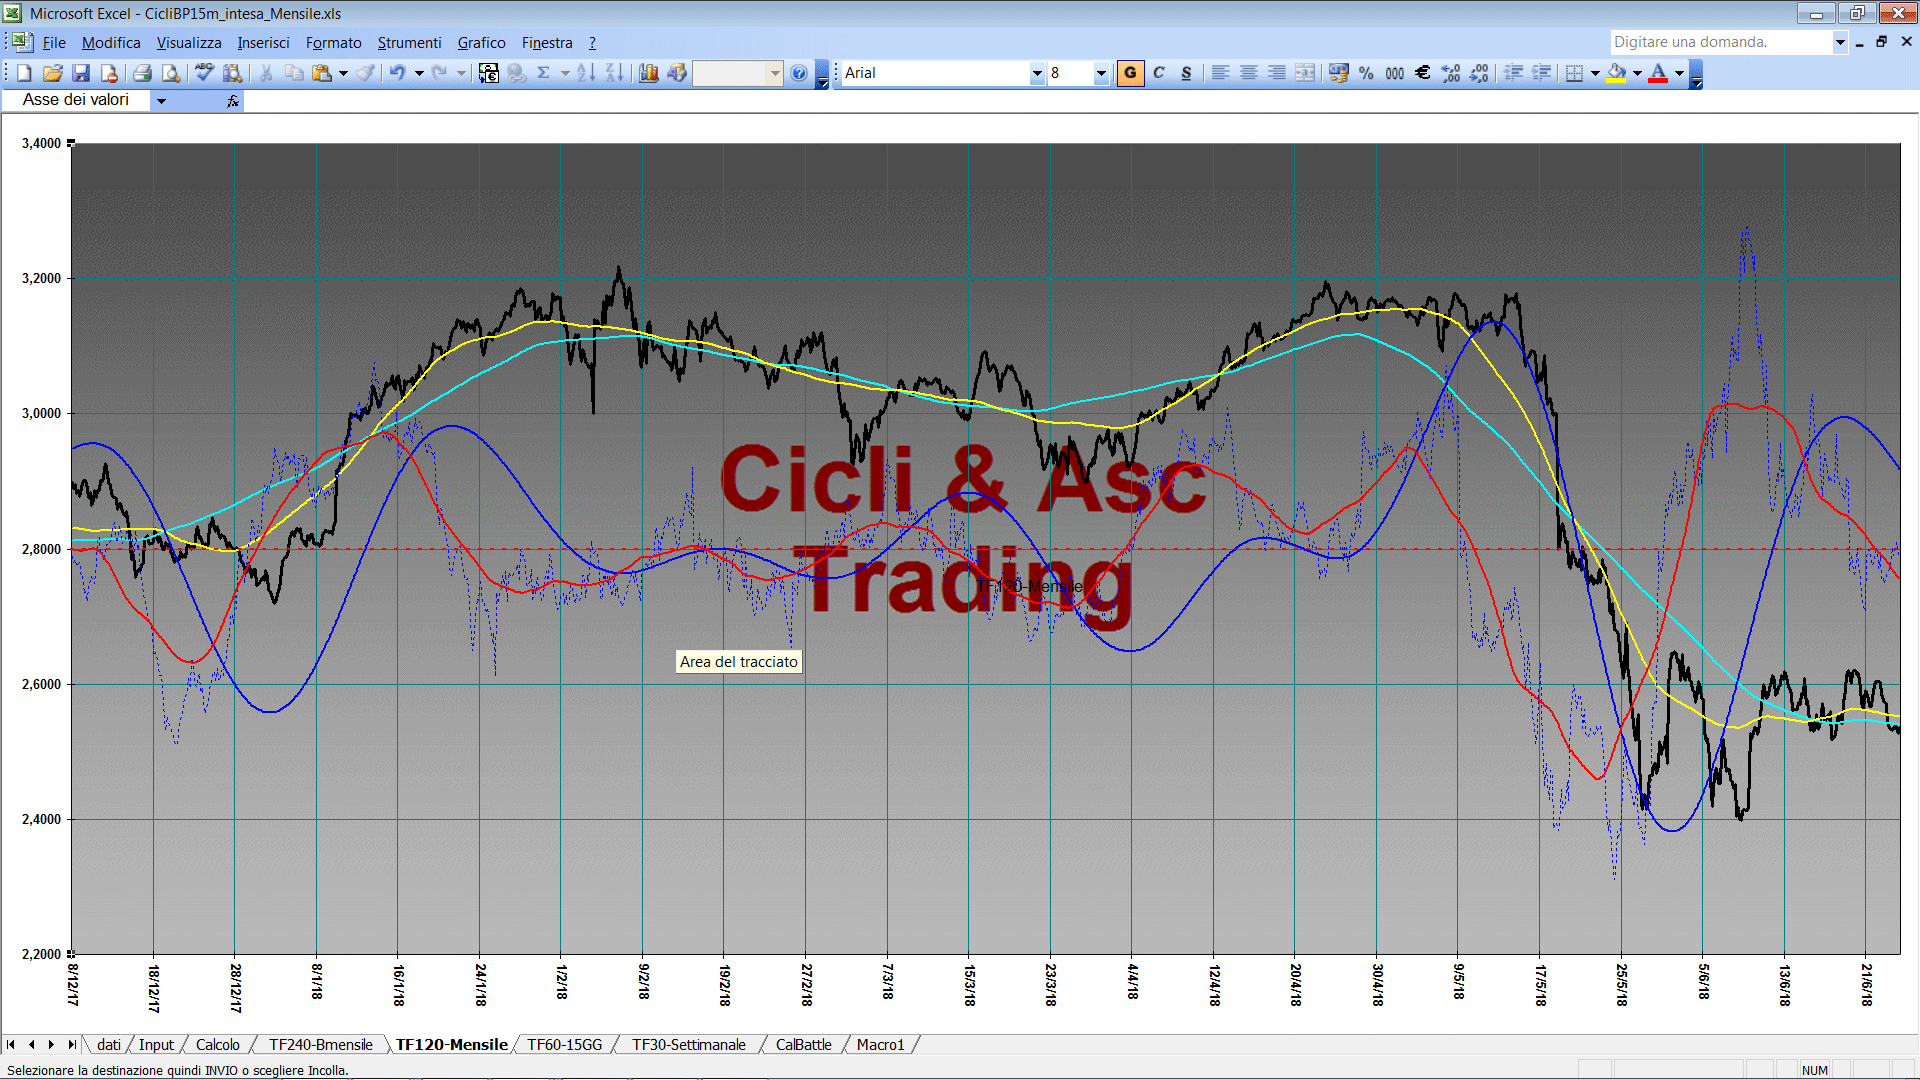Click the Sort Ascending A-Z icon

click(x=586, y=73)
